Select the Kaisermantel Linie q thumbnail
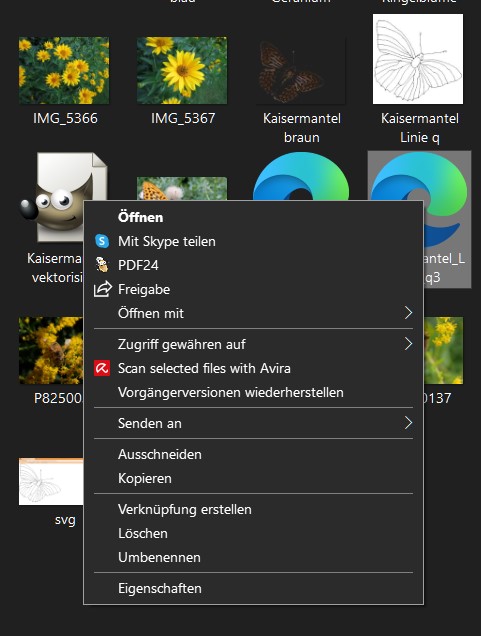 coord(418,59)
